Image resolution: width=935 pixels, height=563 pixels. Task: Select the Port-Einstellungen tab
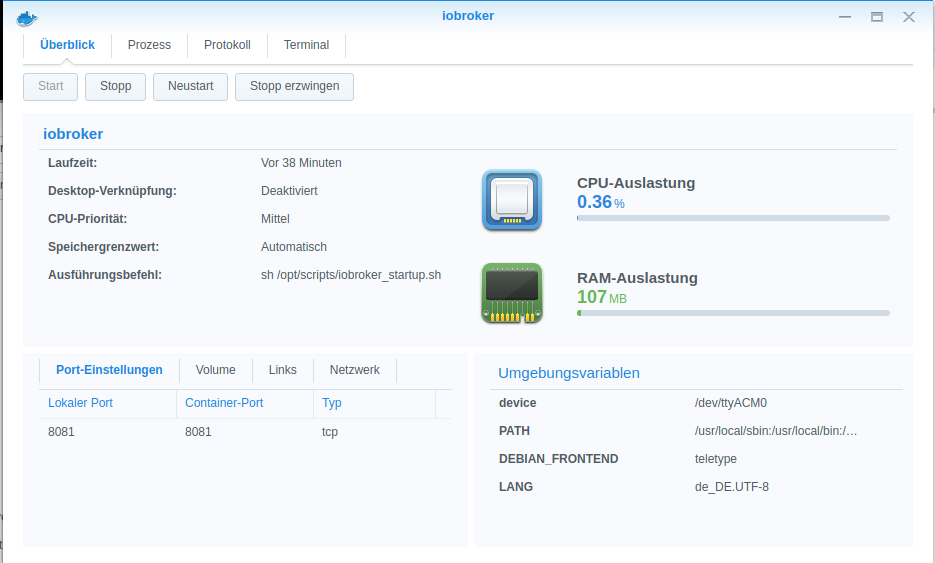coord(109,370)
